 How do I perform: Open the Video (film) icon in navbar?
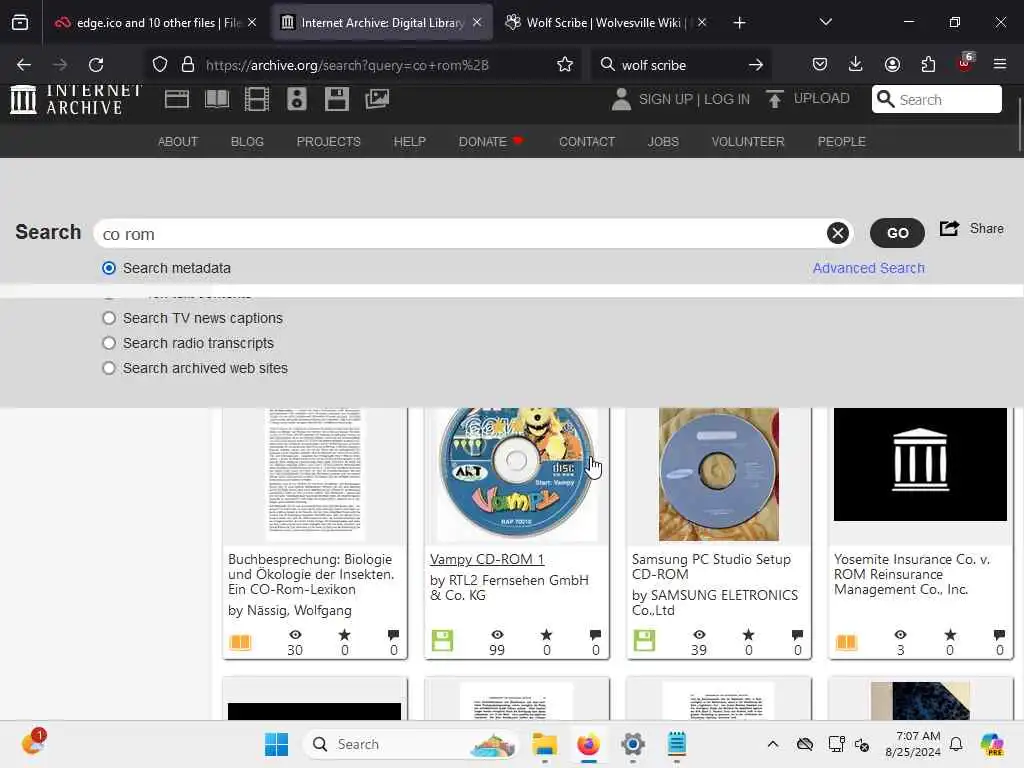[257, 99]
